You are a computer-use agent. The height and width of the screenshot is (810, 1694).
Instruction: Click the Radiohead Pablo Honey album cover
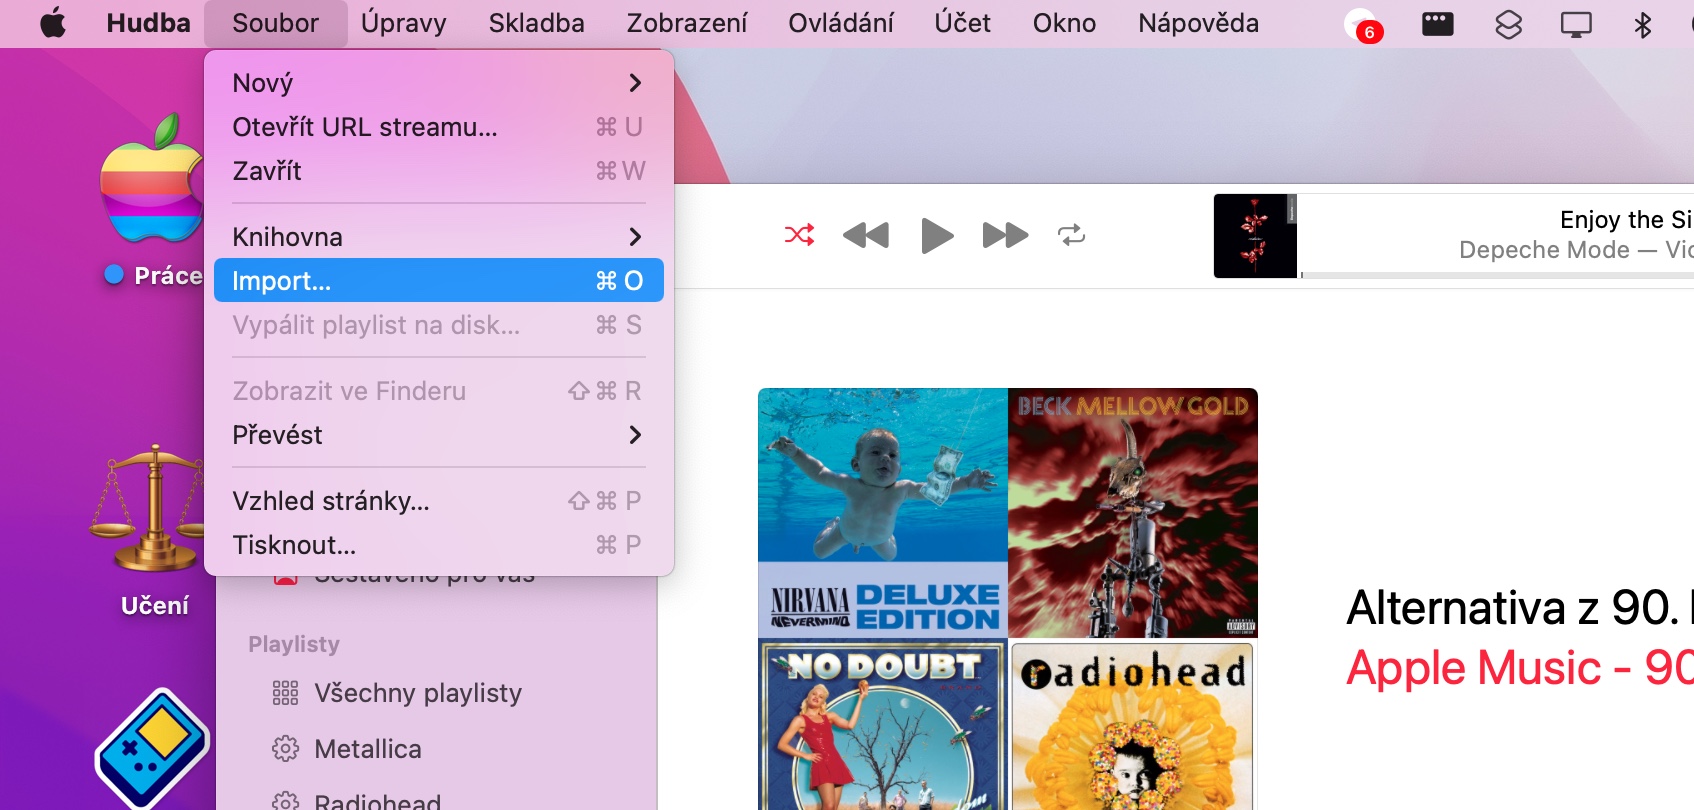click(x=1133, y=726)
